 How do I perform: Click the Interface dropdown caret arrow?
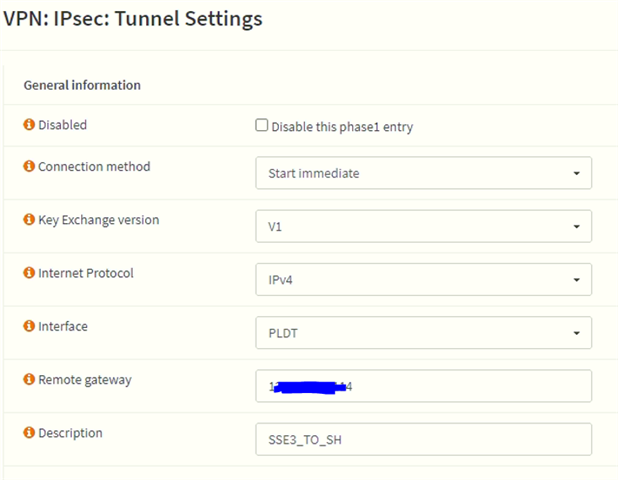tap(576, 333)
